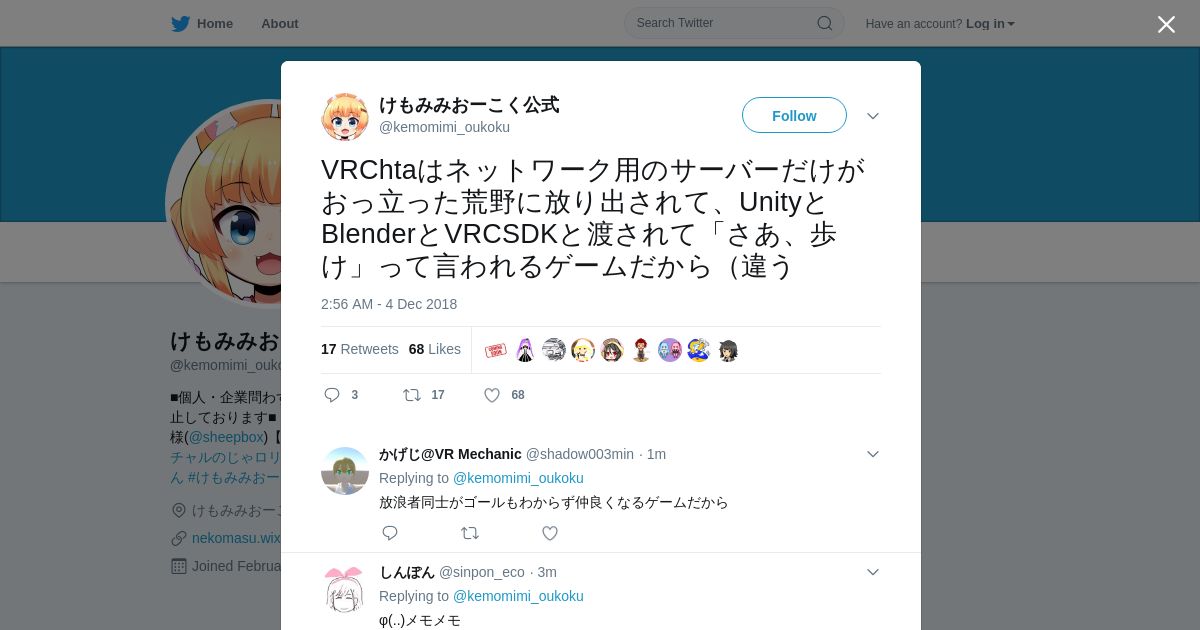1200x630 pixels.
Task: Reply to かげじ@VR Mechanic's comment
Action: pyautogui.click(x=390, y=533)
